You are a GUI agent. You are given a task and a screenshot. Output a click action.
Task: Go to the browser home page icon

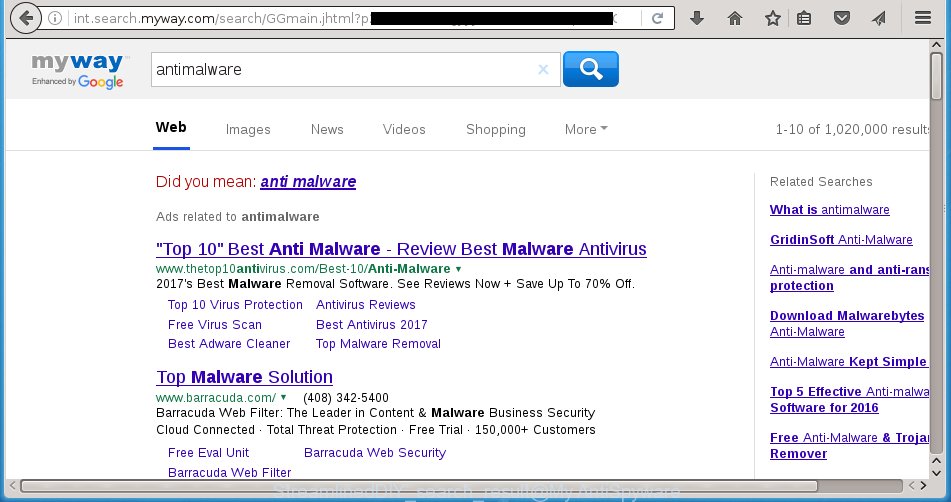pos(734,18)
